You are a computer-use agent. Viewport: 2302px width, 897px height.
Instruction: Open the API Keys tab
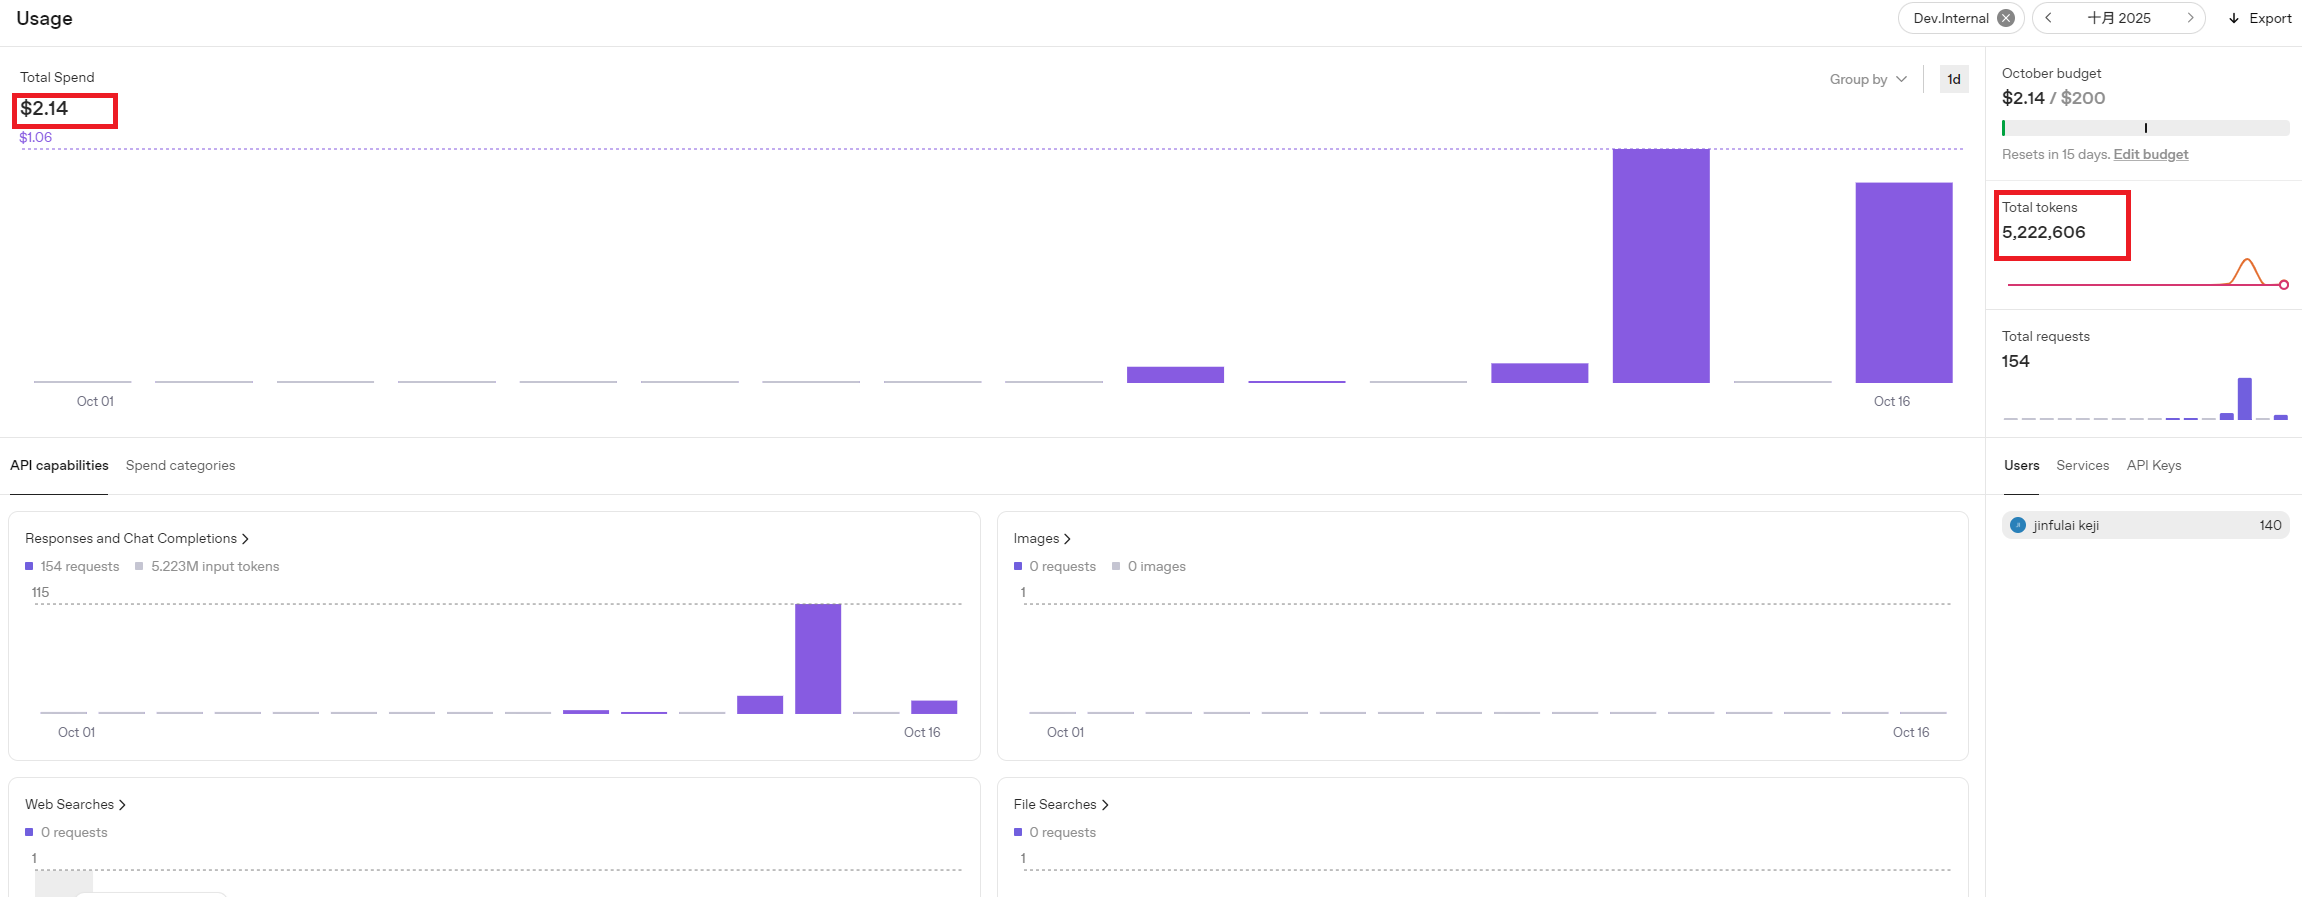[2153, 465]
